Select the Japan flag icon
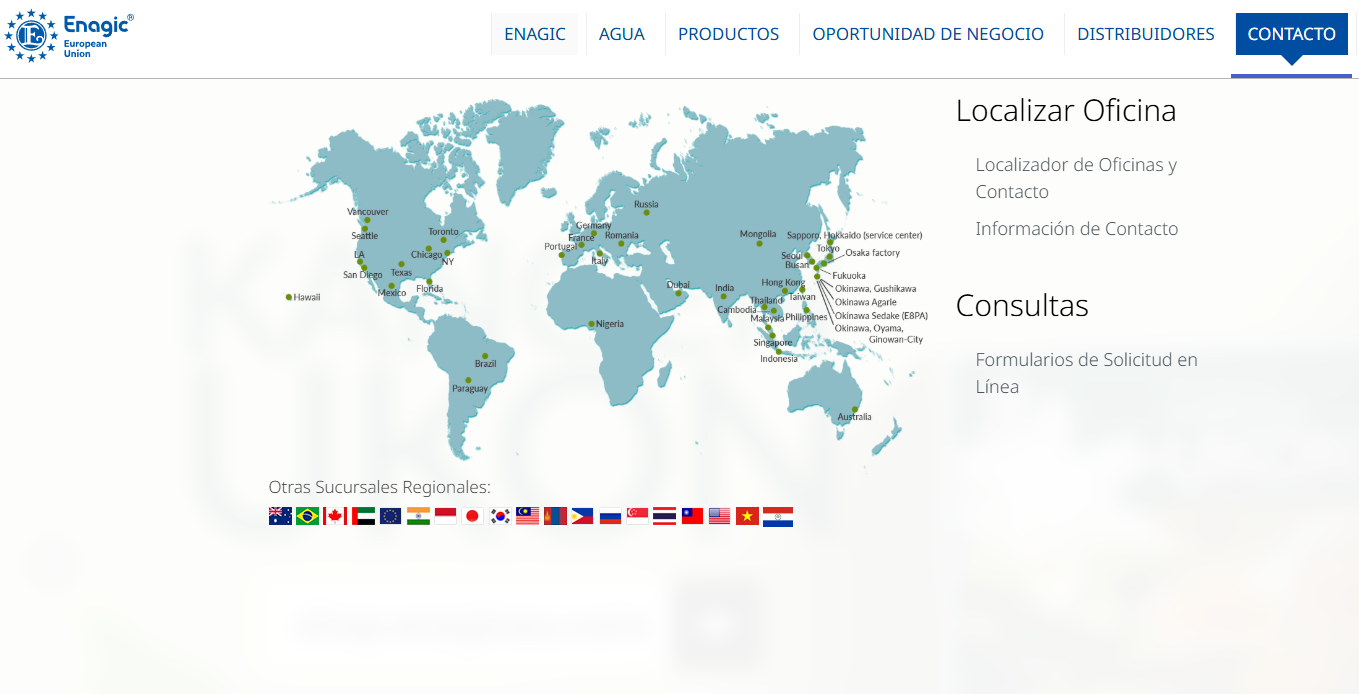Viewport: 1359px width, 694px height. point(473,516)
